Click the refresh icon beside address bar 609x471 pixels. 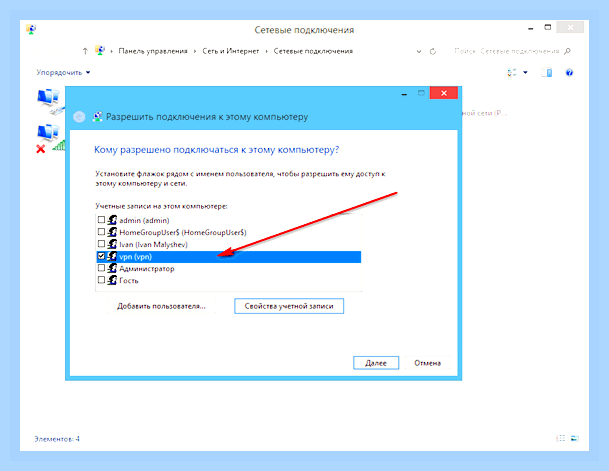click(433, 51)
